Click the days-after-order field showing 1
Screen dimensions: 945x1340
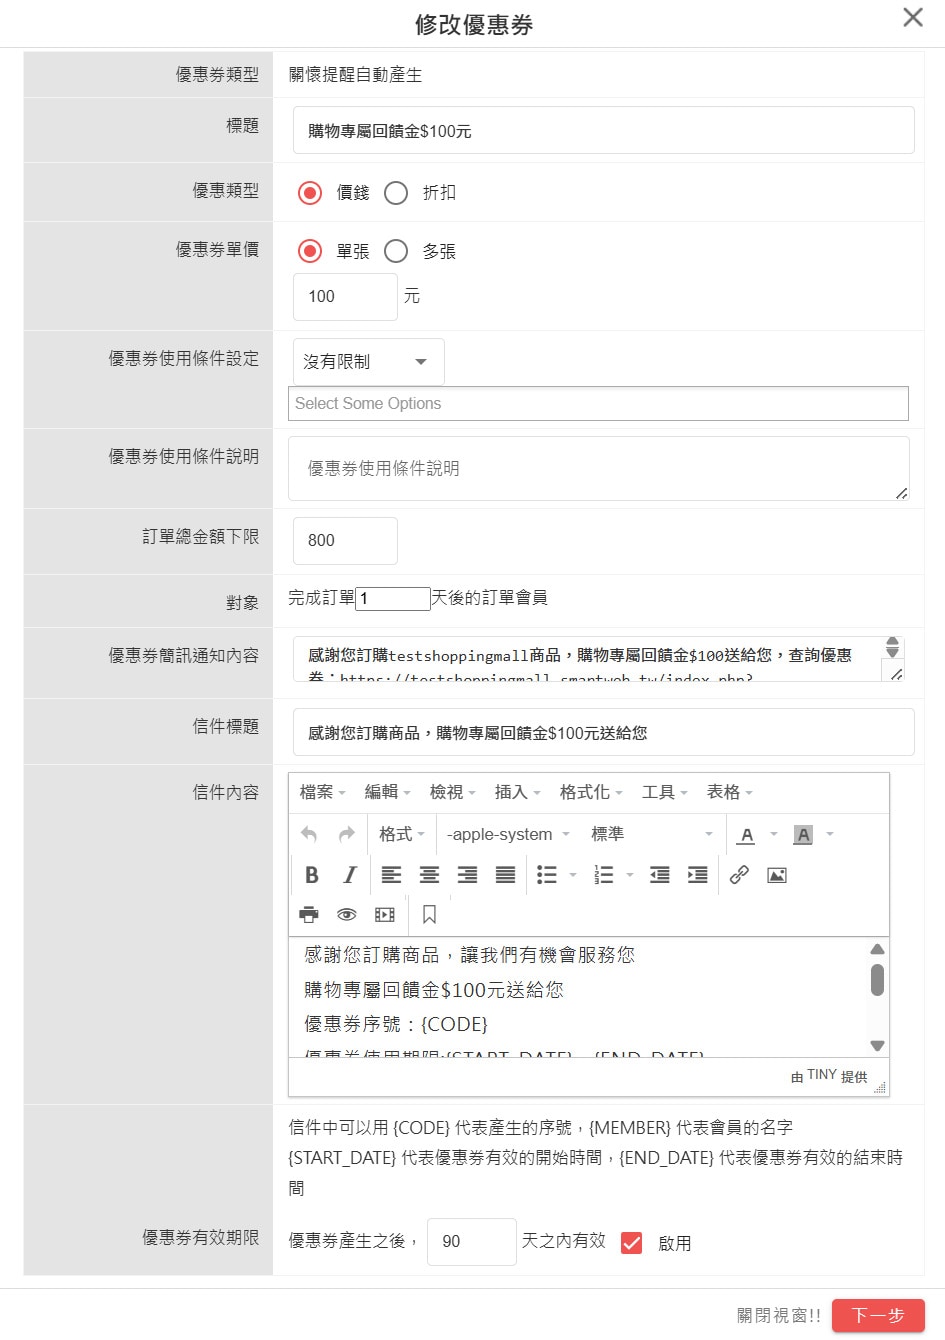coord(393,598)
